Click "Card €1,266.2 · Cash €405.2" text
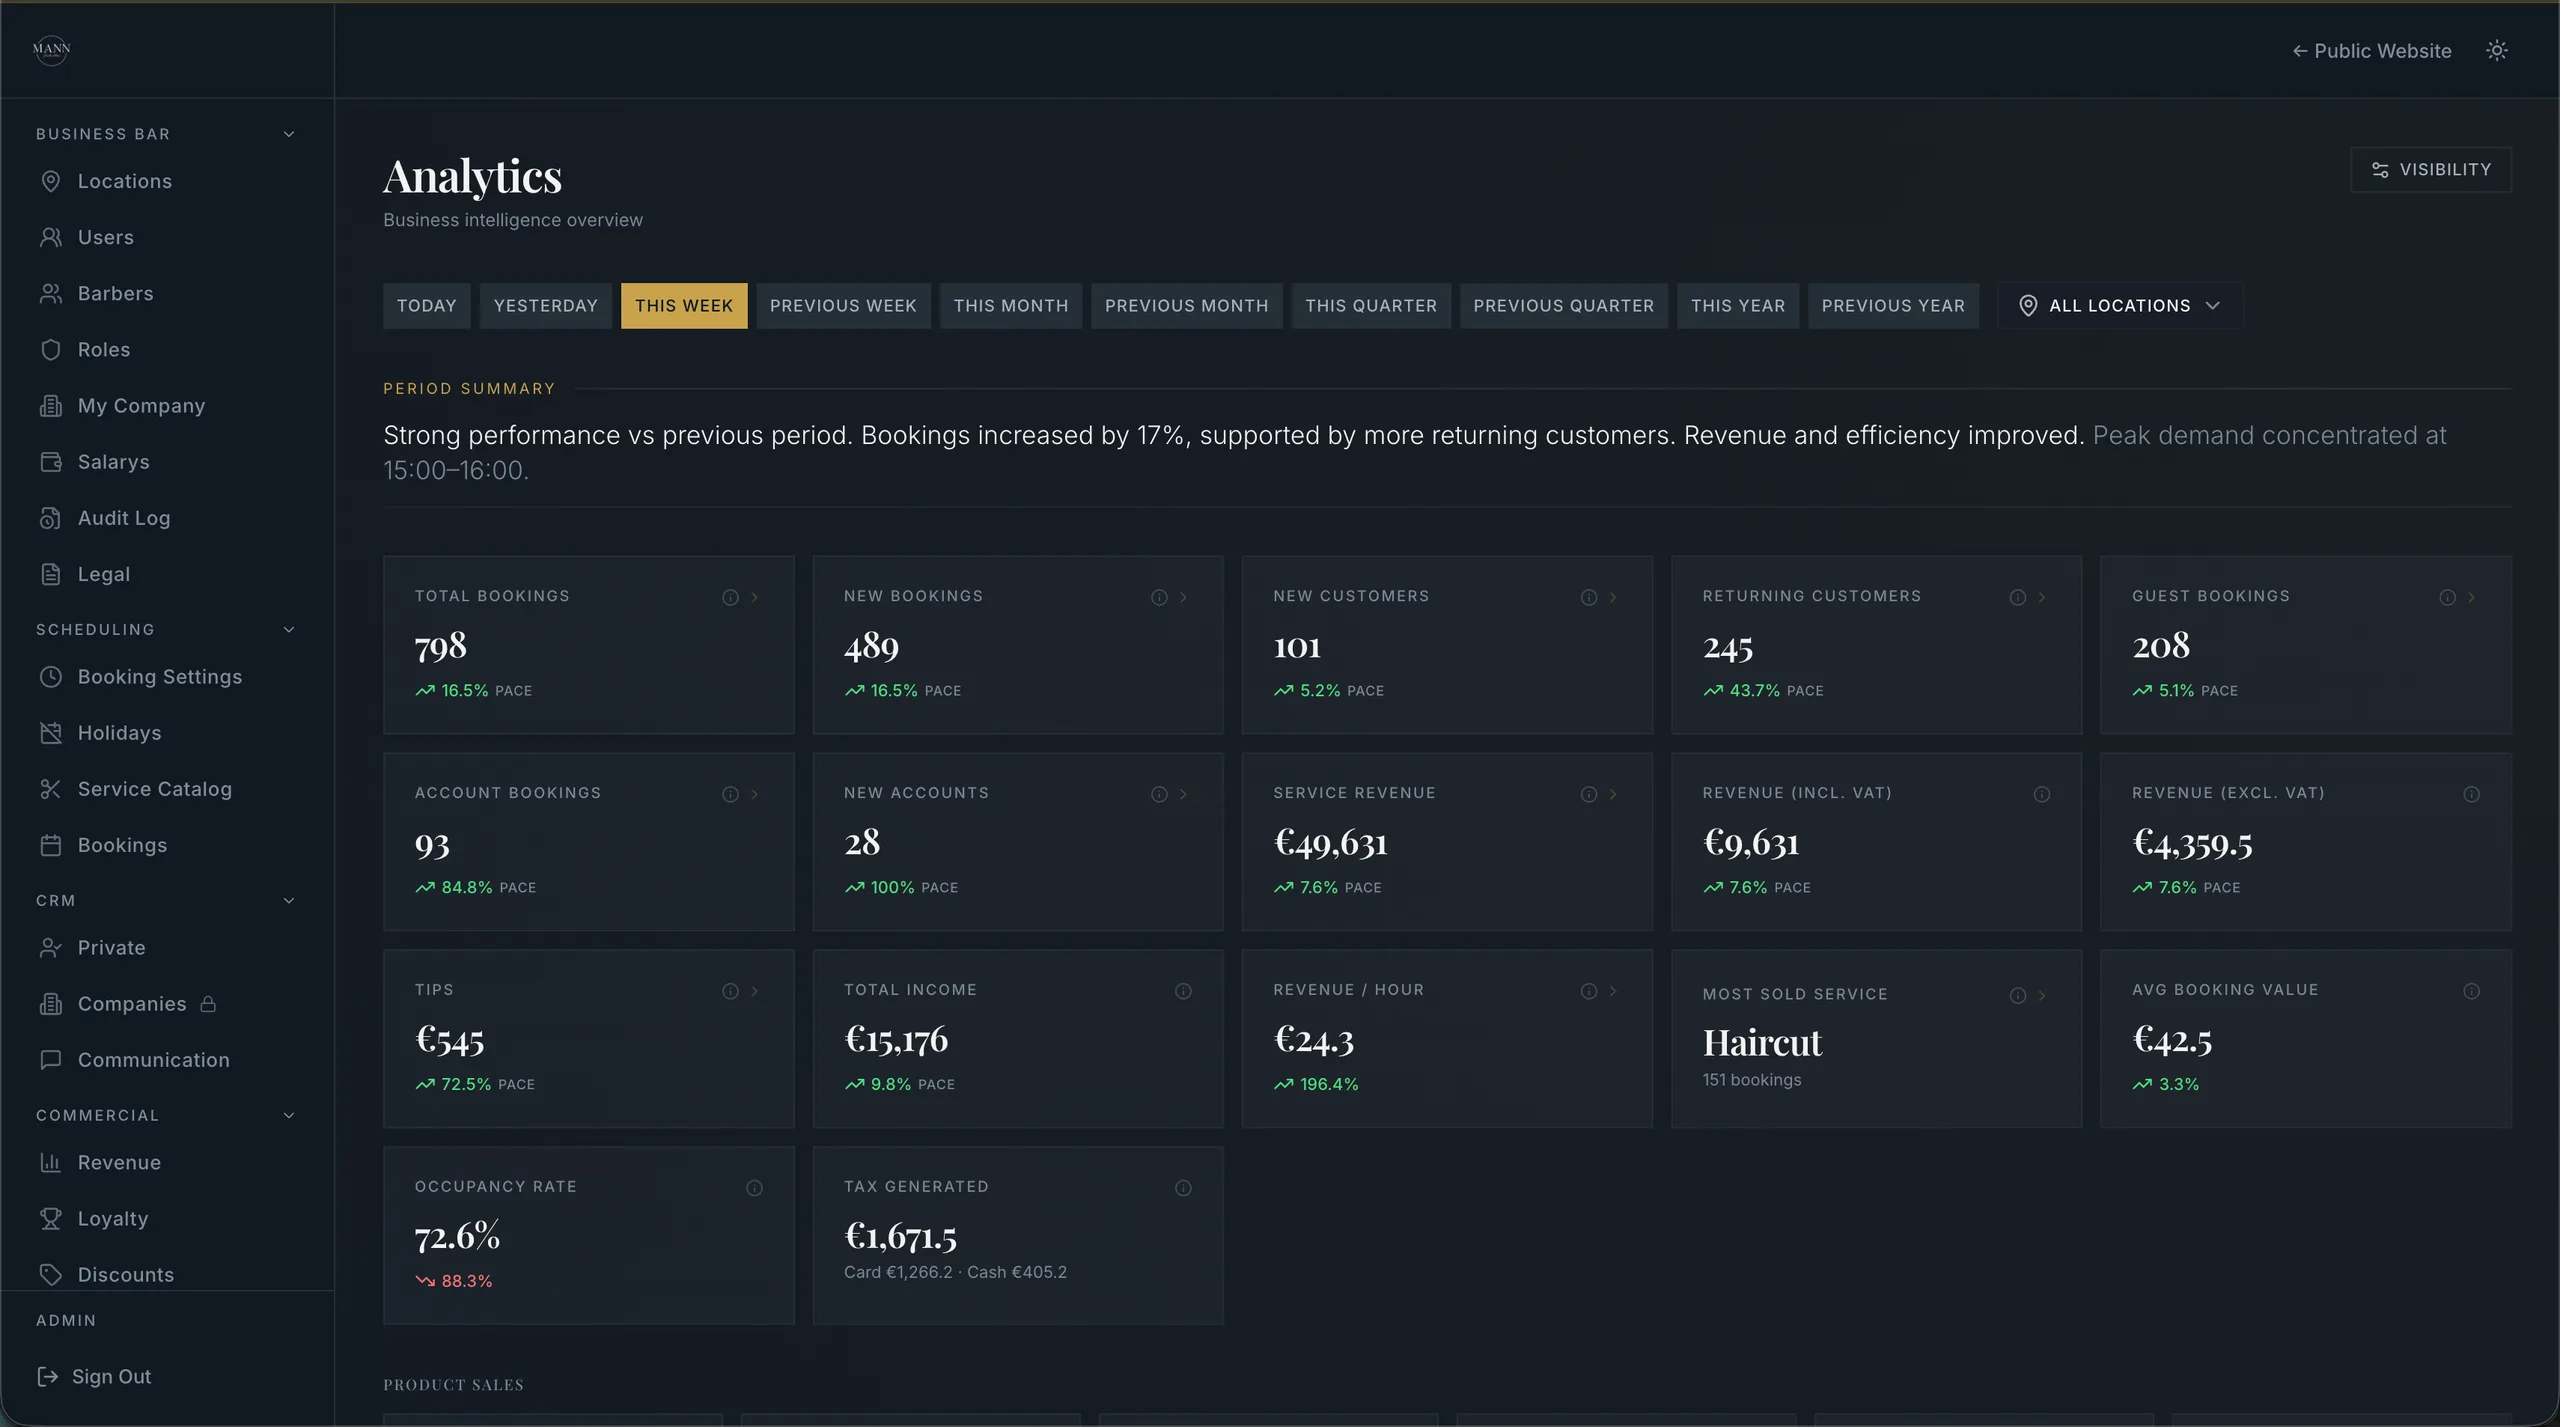 (x=955, y=1273)
